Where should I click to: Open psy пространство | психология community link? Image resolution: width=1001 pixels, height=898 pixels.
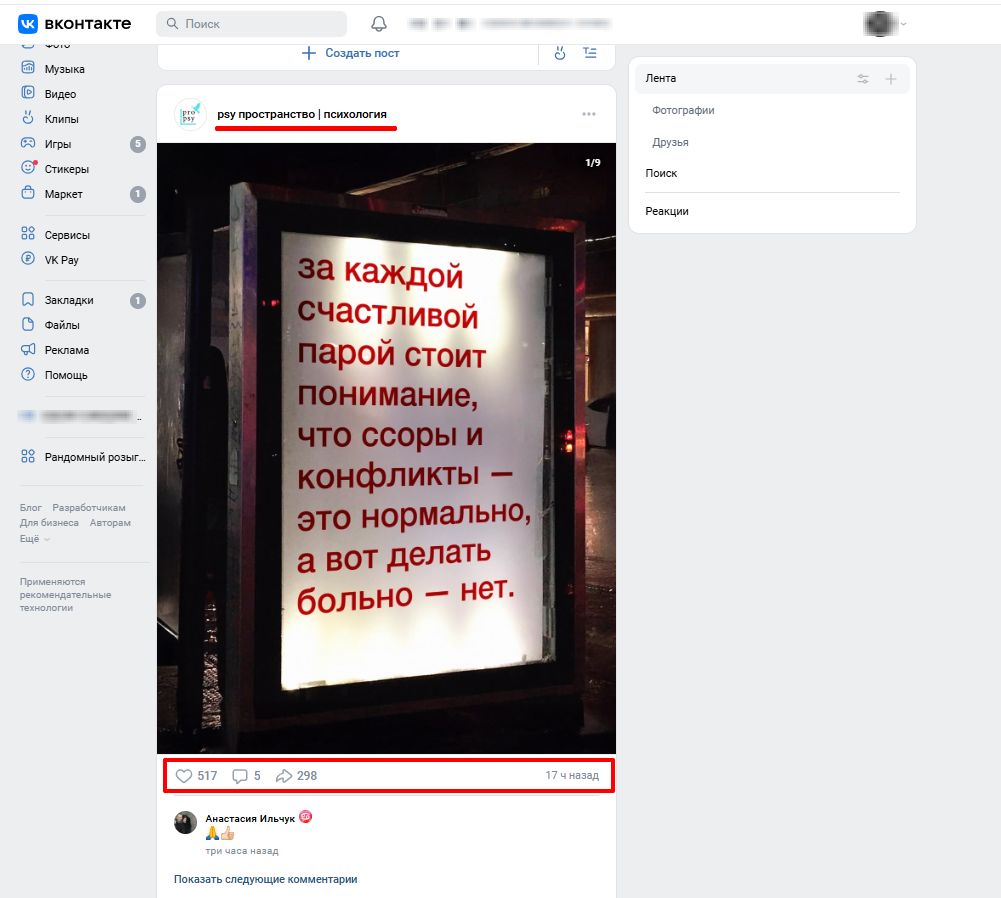pyautogui.click(x=302, y=114)
